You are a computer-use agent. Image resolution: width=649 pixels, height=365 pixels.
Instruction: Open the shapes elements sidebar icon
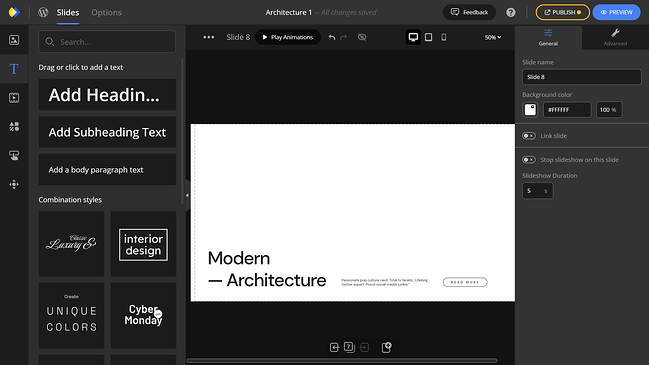pos(14,126)
